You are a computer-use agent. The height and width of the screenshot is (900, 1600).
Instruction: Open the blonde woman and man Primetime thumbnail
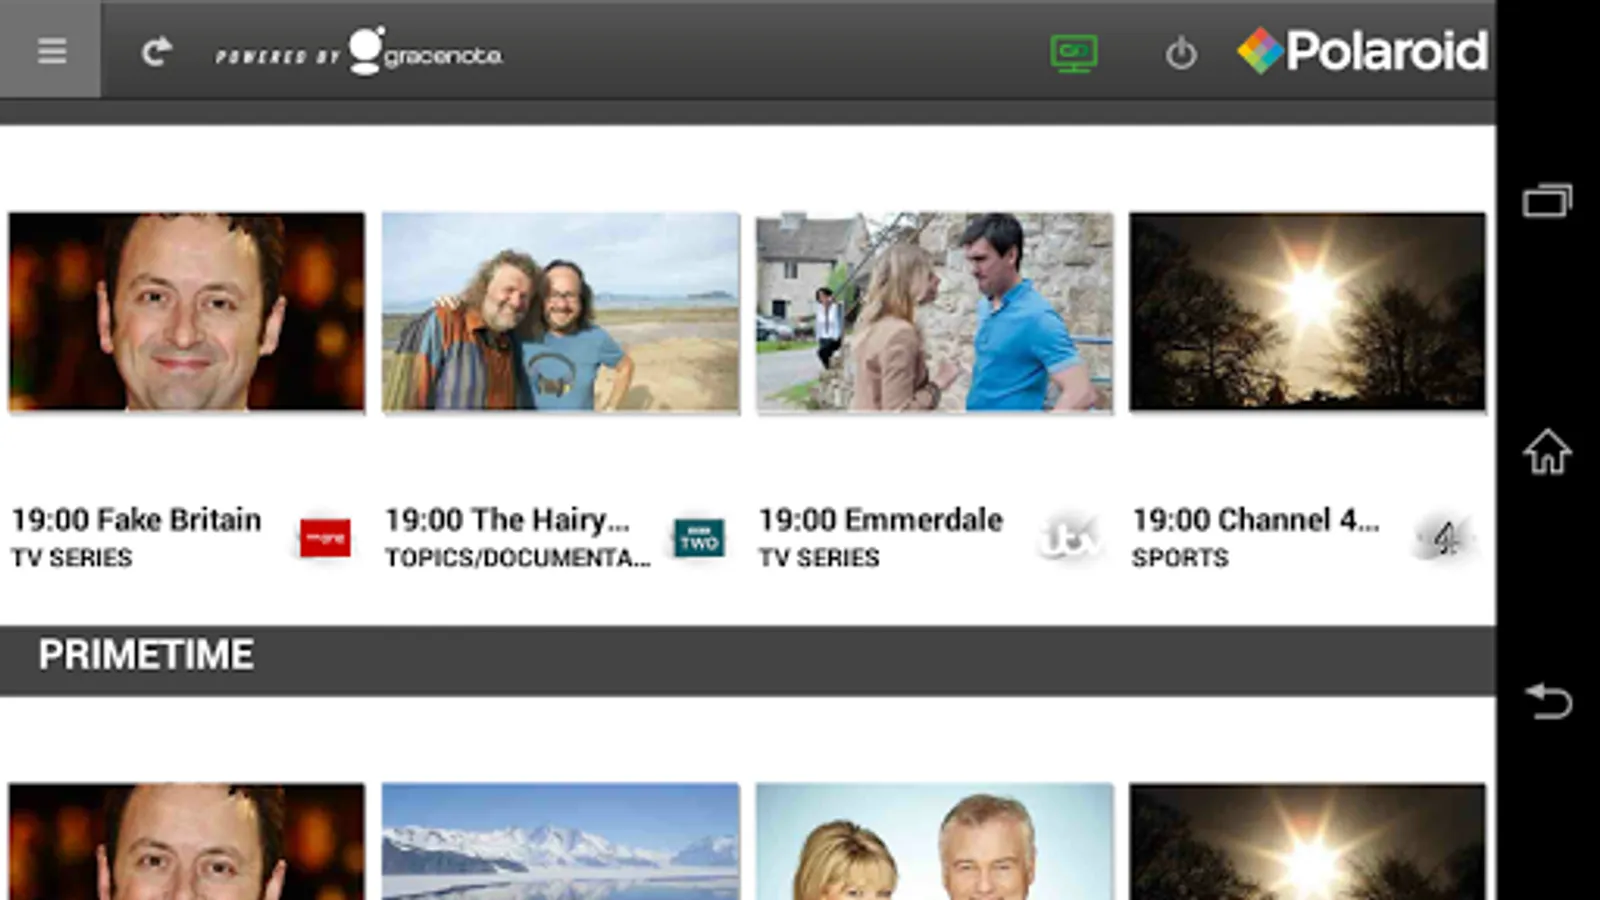point(934,841)
